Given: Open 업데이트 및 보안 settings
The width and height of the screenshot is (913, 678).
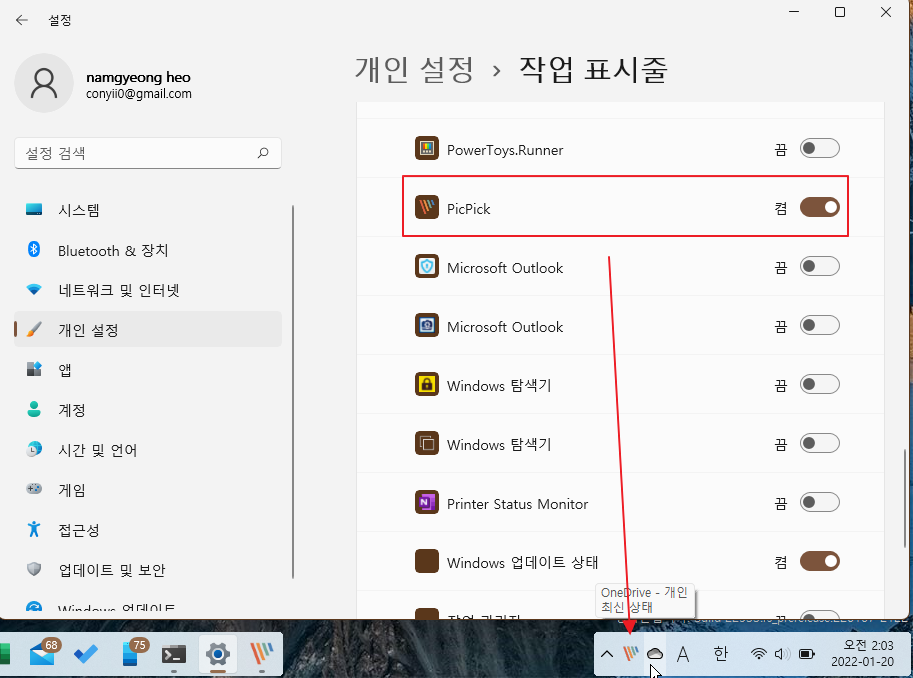Looking at the screenshot, I should 148,570.
